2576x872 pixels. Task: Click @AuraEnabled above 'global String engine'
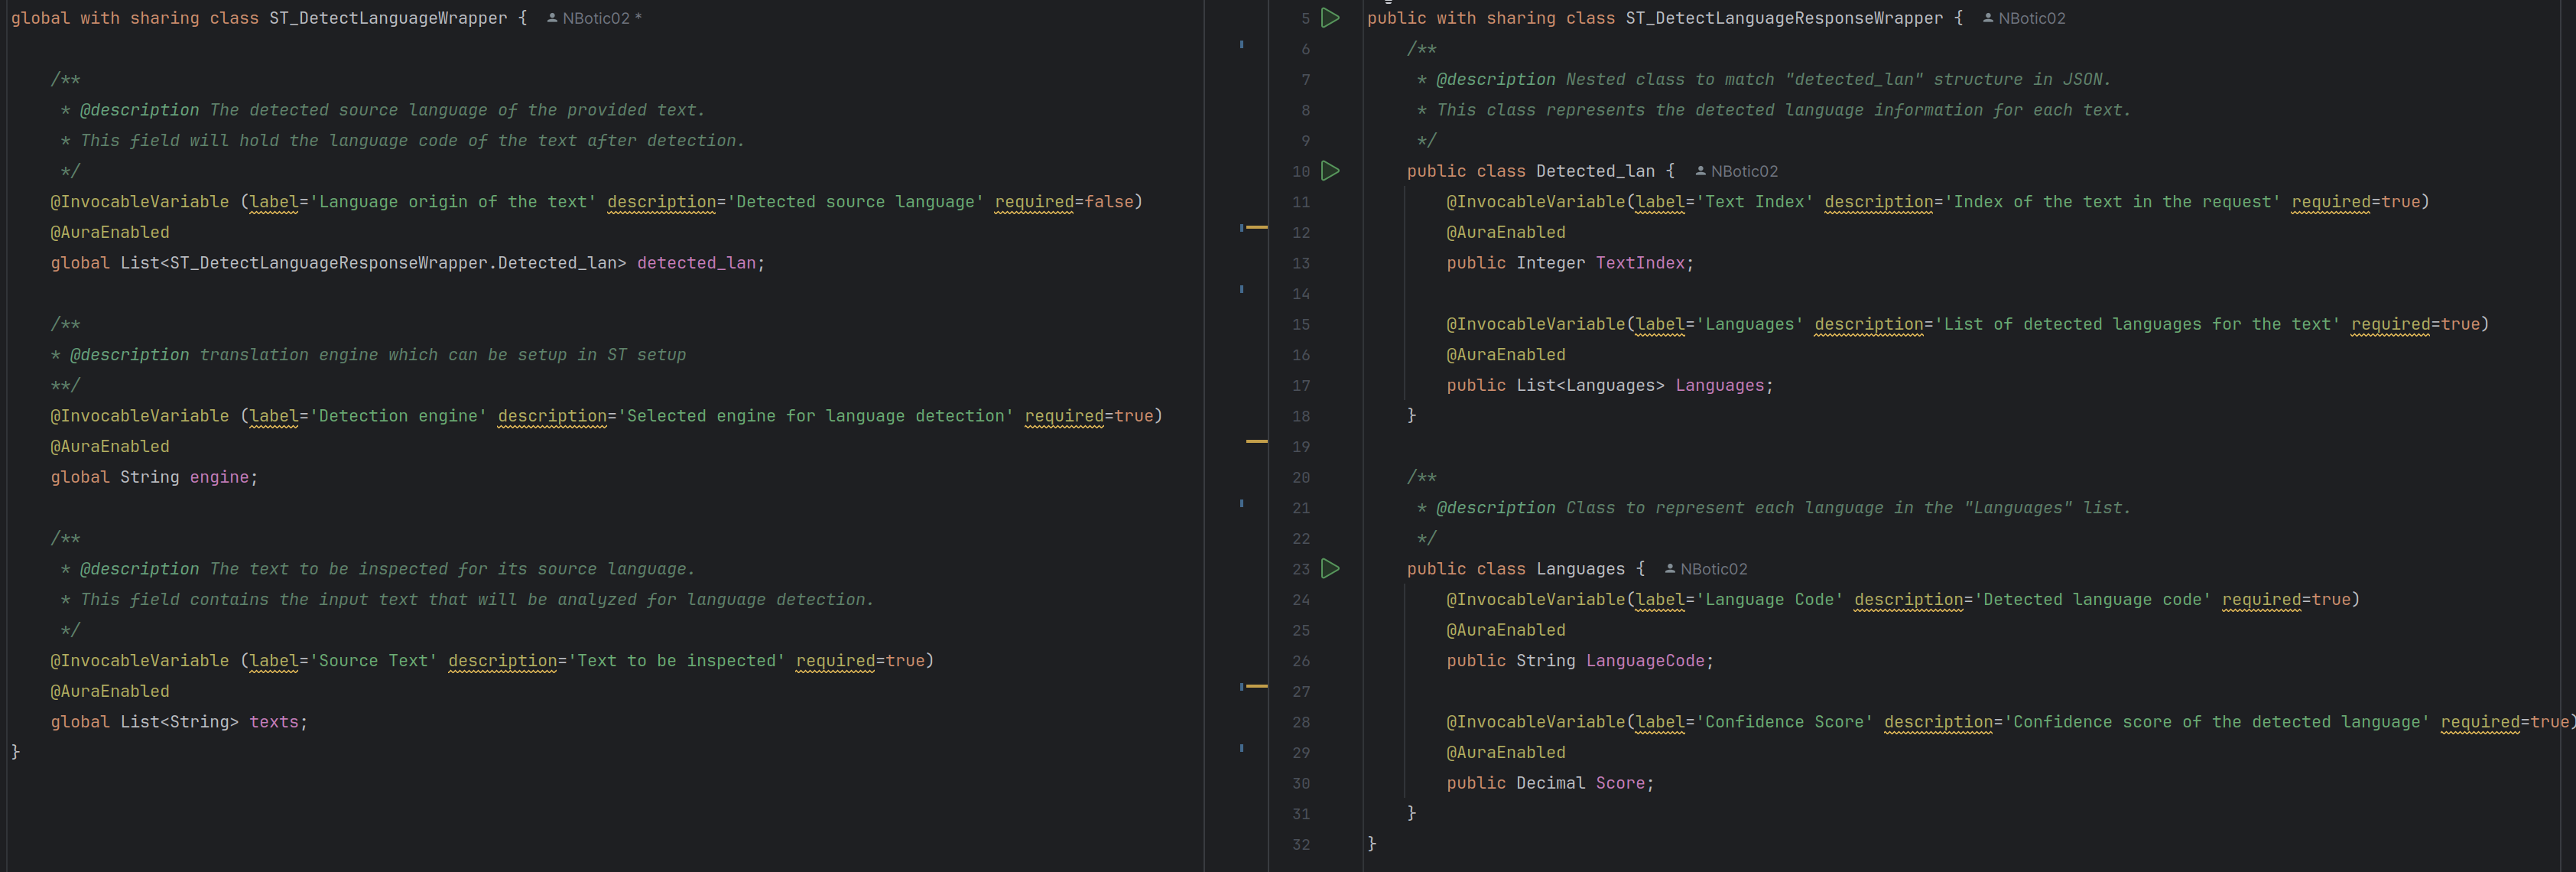[110, 447]
